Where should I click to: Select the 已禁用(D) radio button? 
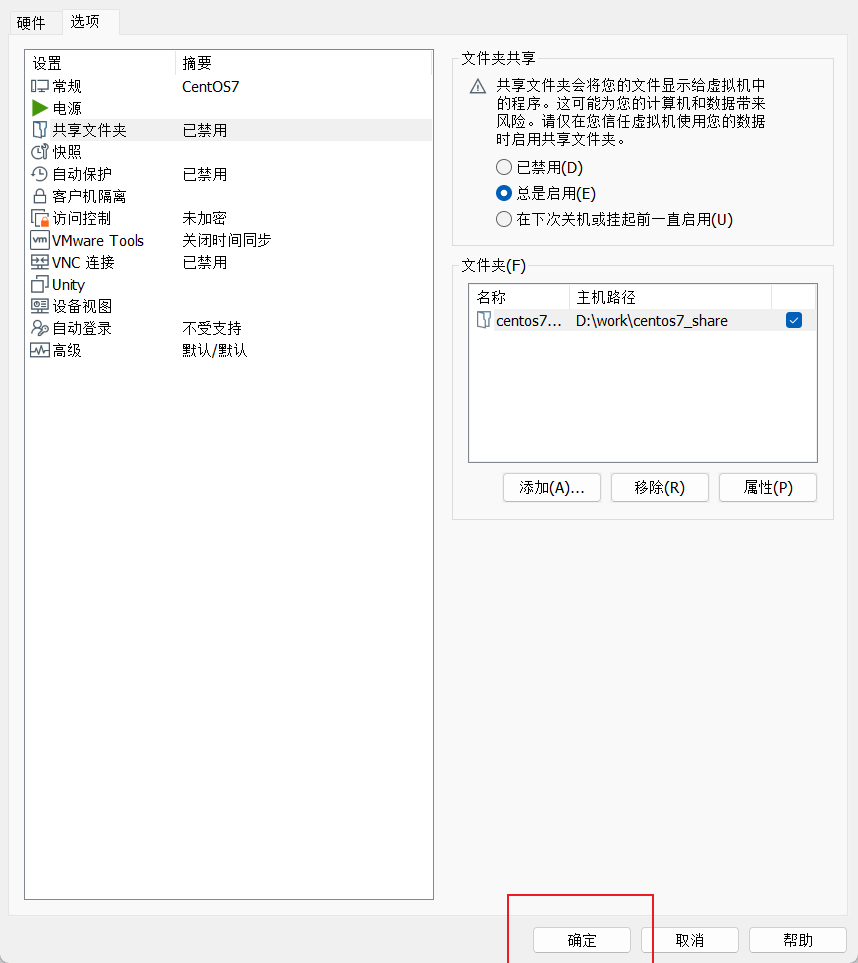[x=504, y=167]
